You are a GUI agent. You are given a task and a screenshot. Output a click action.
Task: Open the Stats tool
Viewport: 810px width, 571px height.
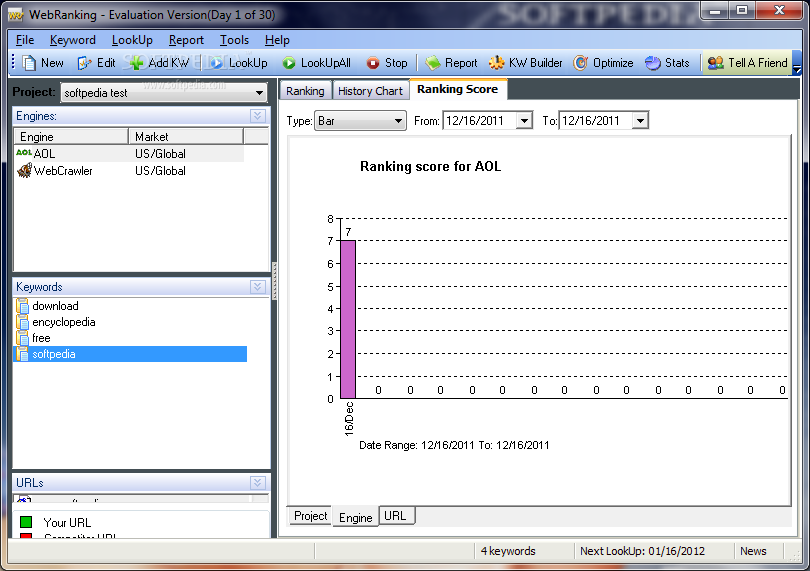(667, 63)
